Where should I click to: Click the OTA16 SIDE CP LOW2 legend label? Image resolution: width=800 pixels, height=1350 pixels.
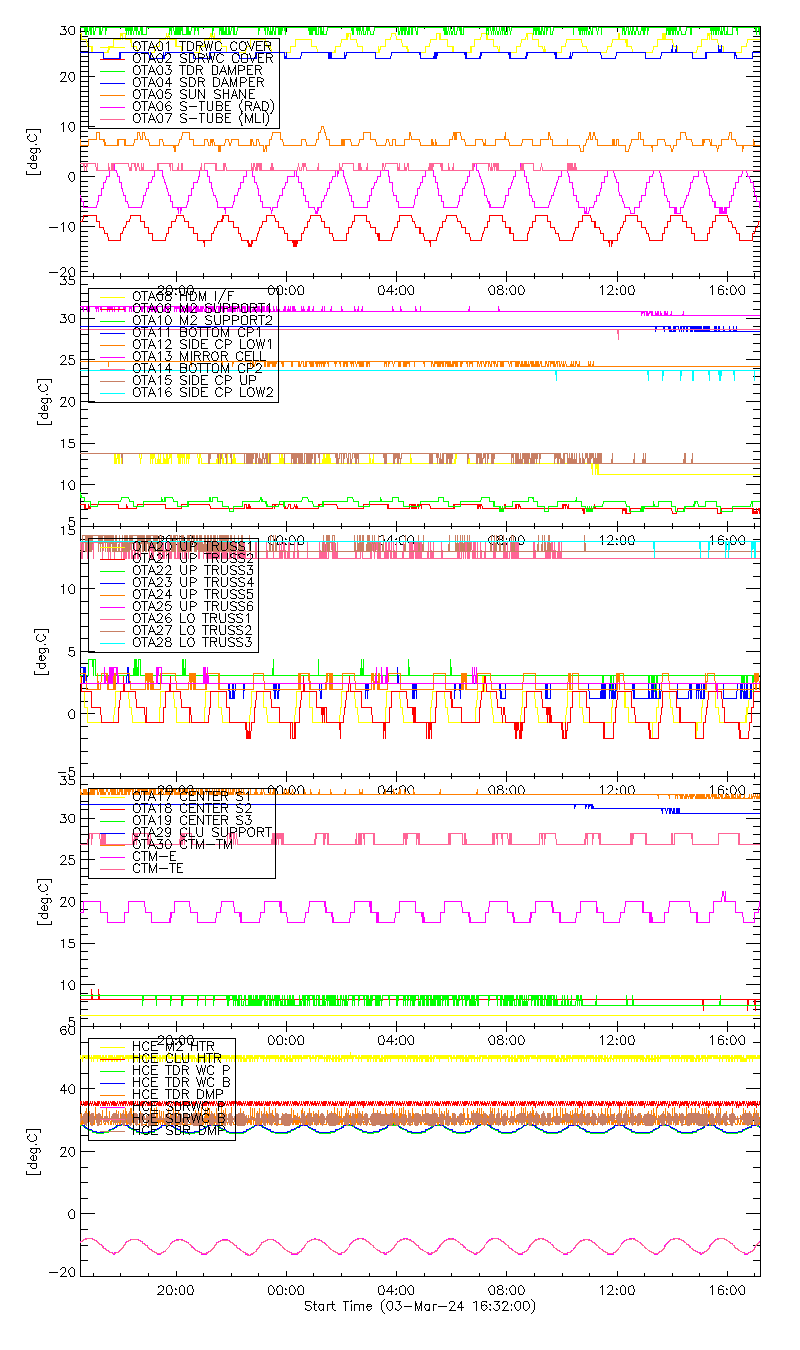tap(203, 392)
